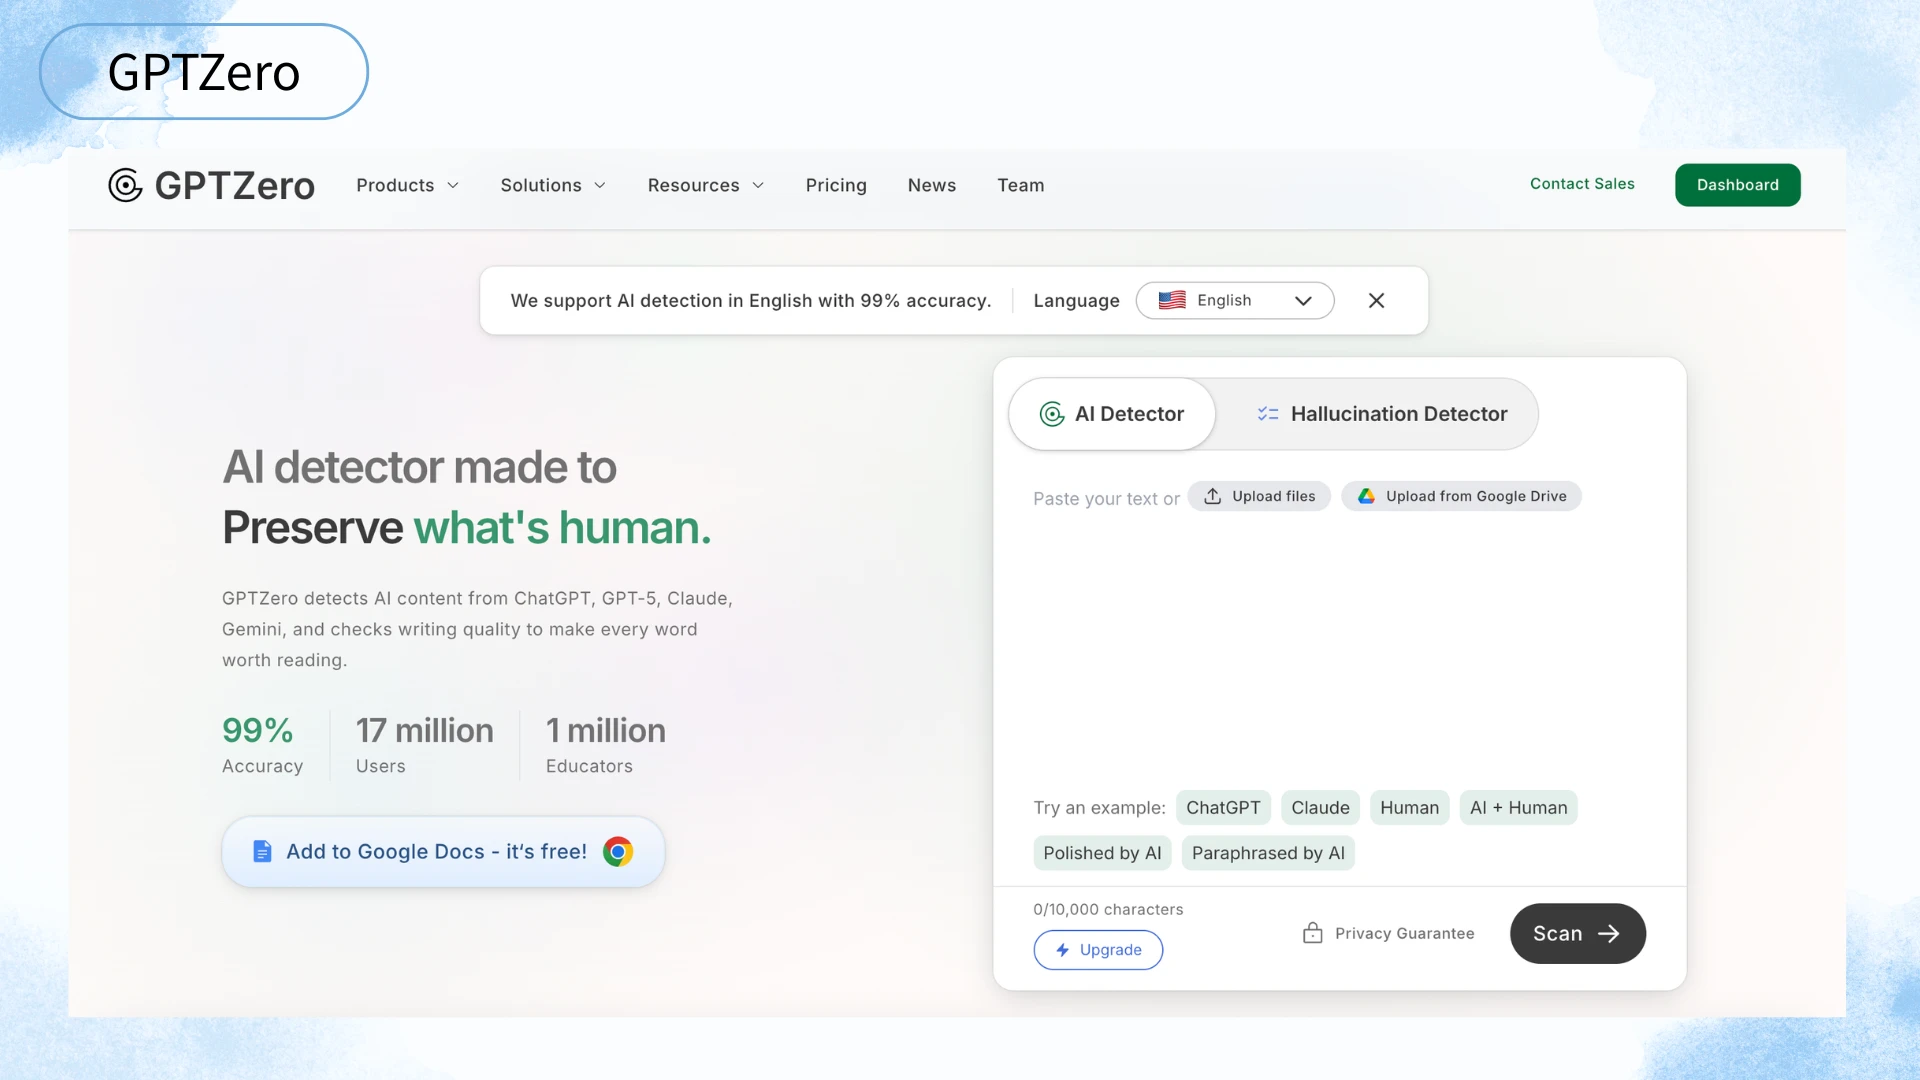
Task: Click the '99%' accuracy stat
Action: coord(258,731)
